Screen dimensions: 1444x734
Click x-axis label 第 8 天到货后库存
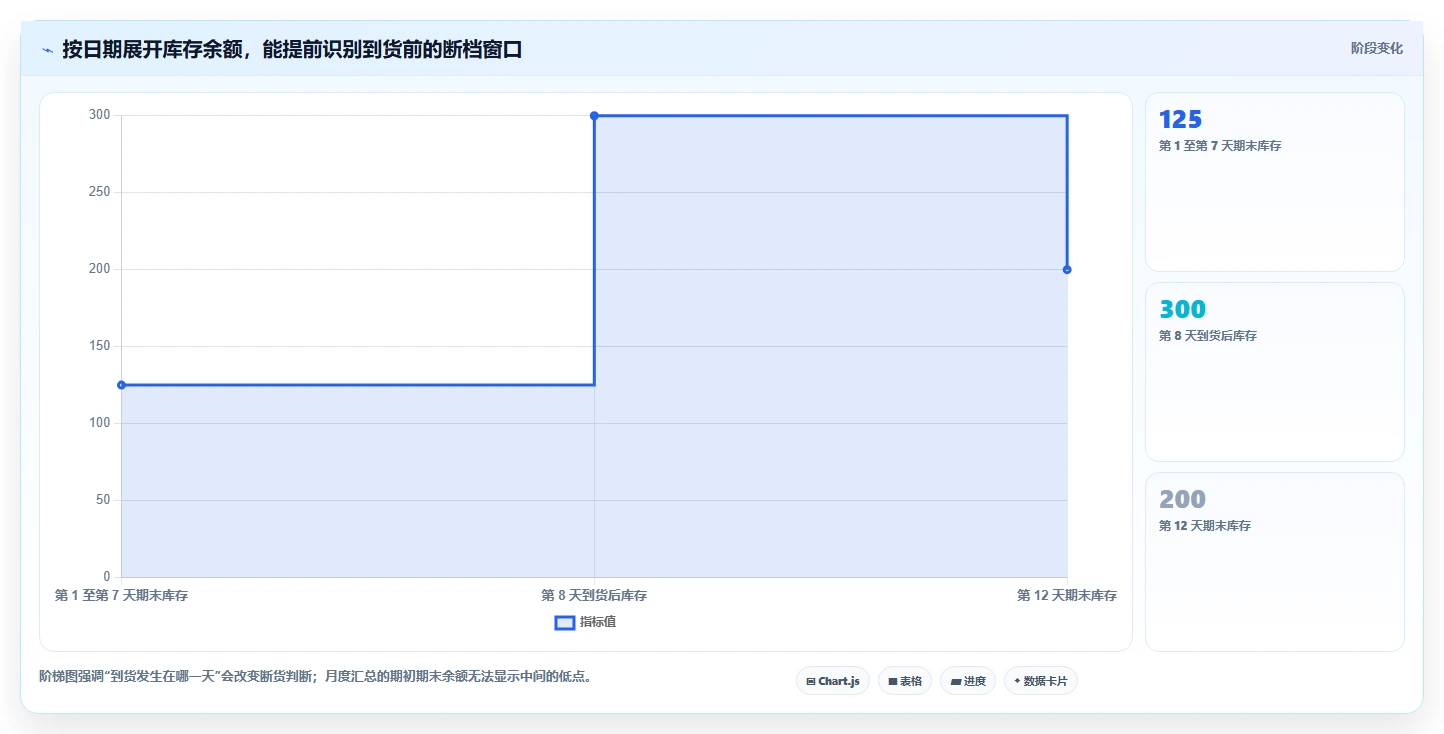pyautogui.click(x=594, y=596)
